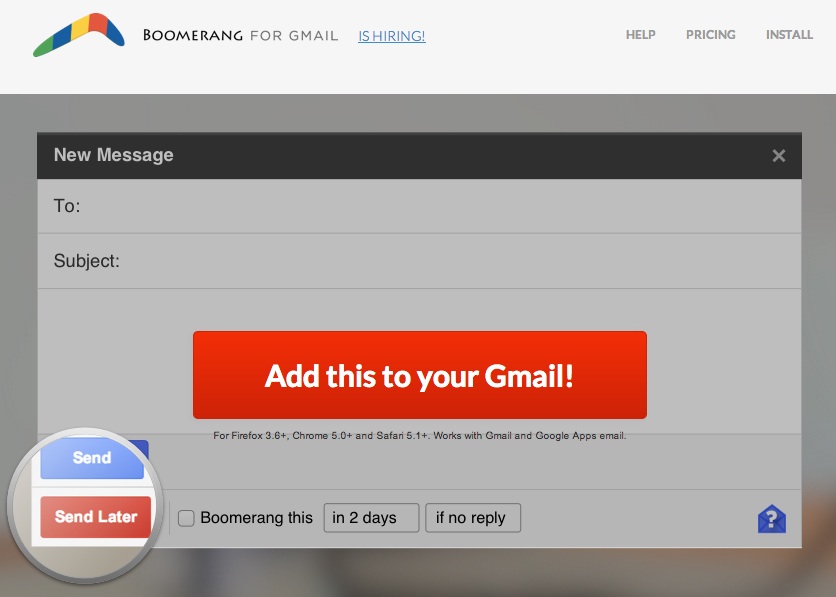
Task: Click the blue Send button
Action: coord(92,458)
